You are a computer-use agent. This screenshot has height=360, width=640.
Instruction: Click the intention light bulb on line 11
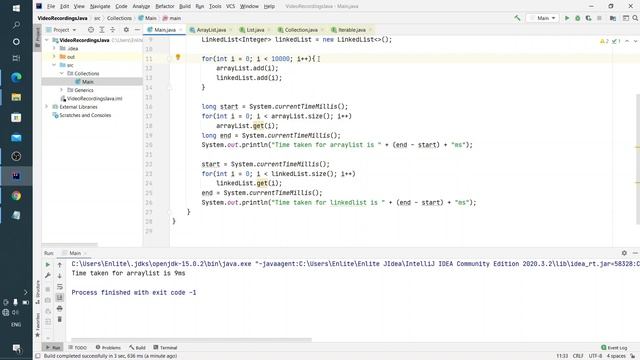[x=178, y=57]
